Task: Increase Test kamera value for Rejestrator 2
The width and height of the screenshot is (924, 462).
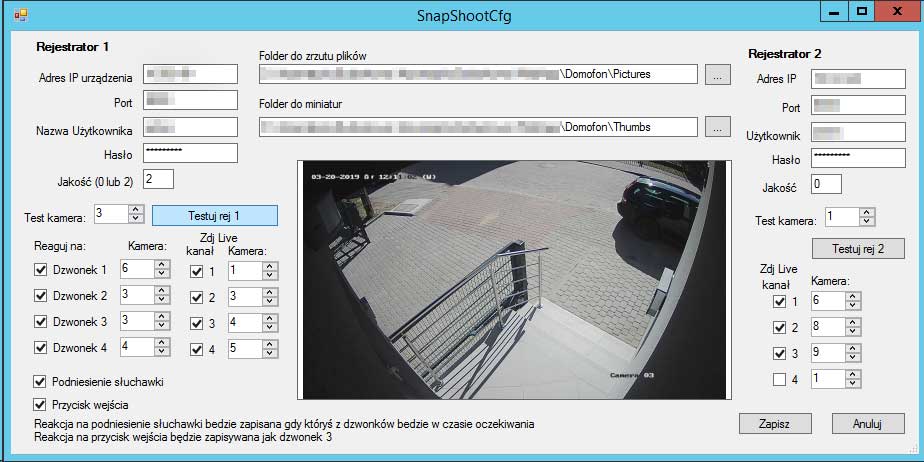Action: tap(866, 212)
